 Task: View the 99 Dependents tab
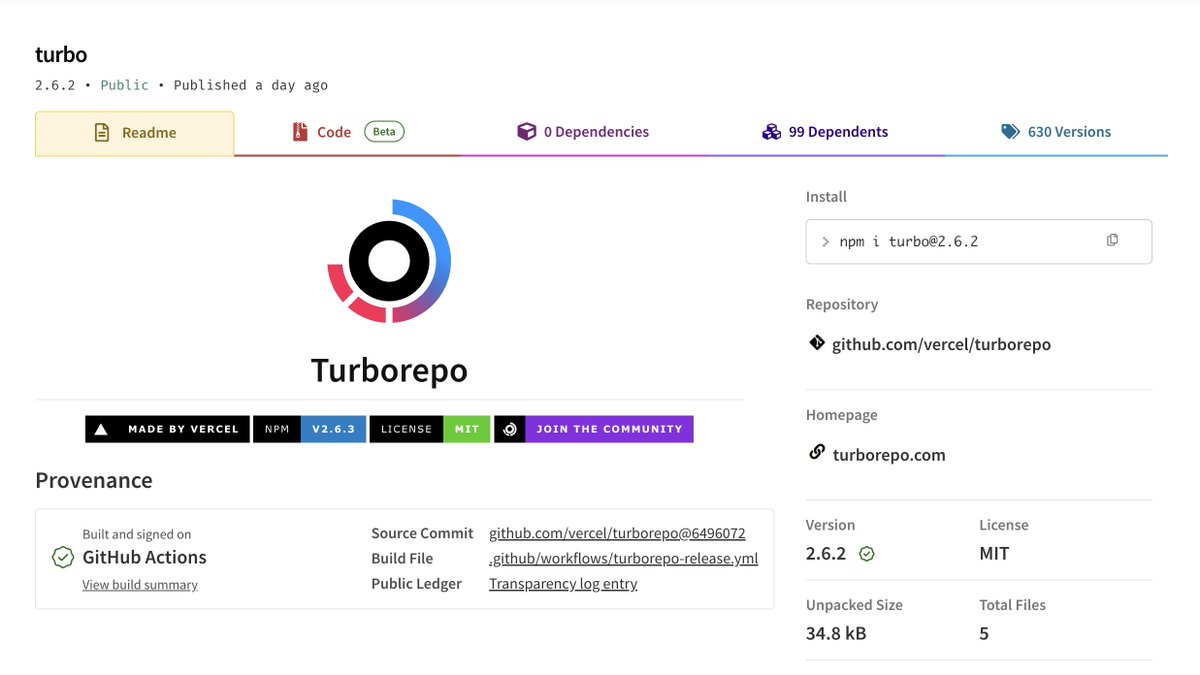(825, 132)
